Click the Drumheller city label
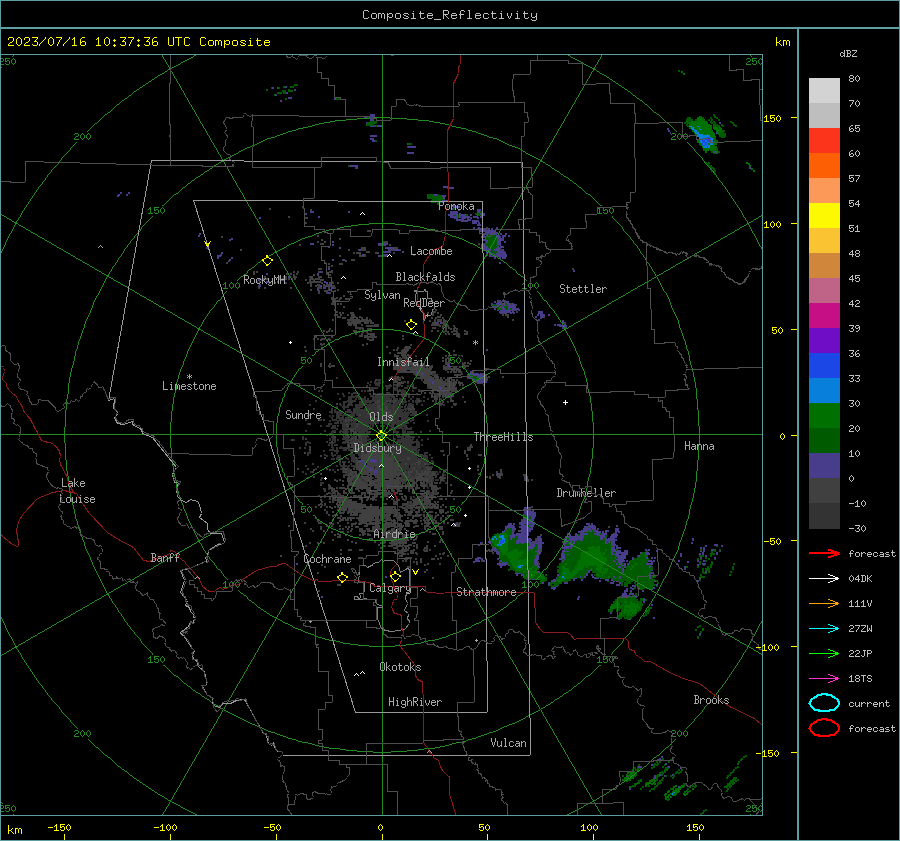This screenshot has width=900, height=841. click(x=586, y=493)
